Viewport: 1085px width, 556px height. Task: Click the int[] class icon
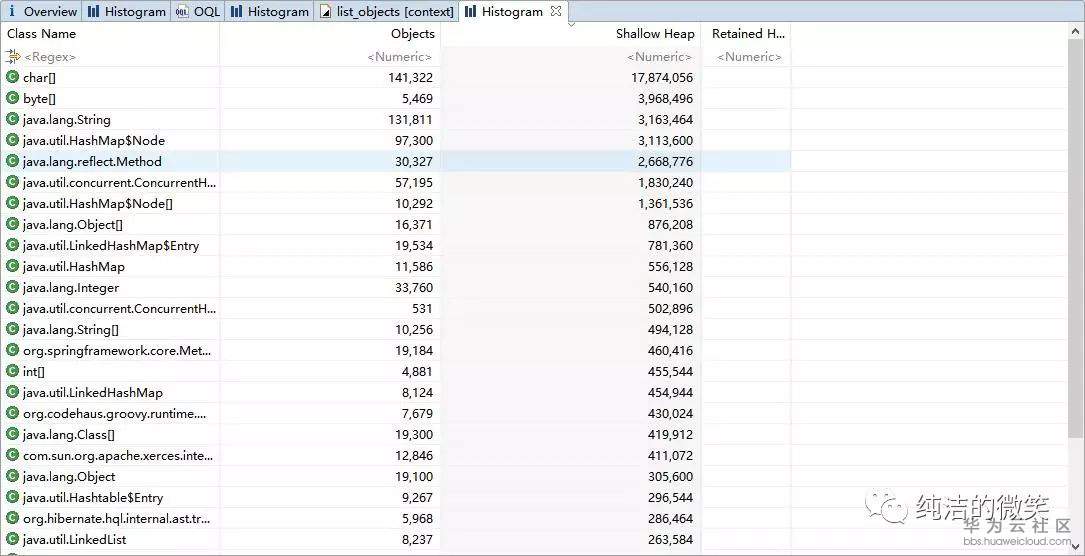click(12, 371)
